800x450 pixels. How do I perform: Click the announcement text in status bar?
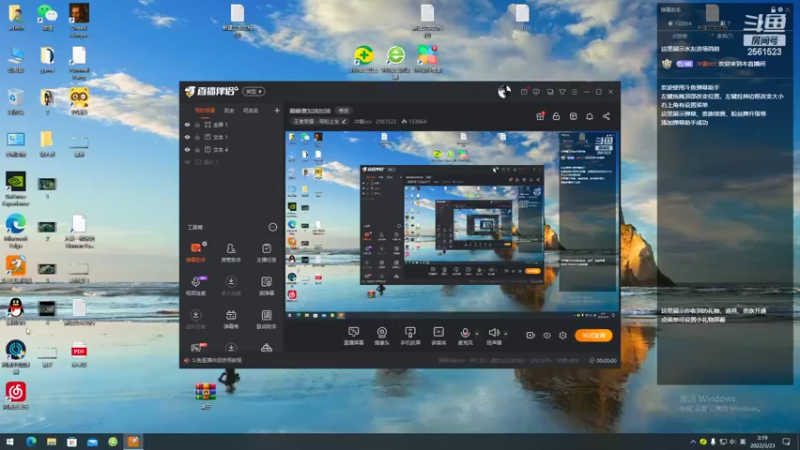pyautogui.click(x=217, y=360)
